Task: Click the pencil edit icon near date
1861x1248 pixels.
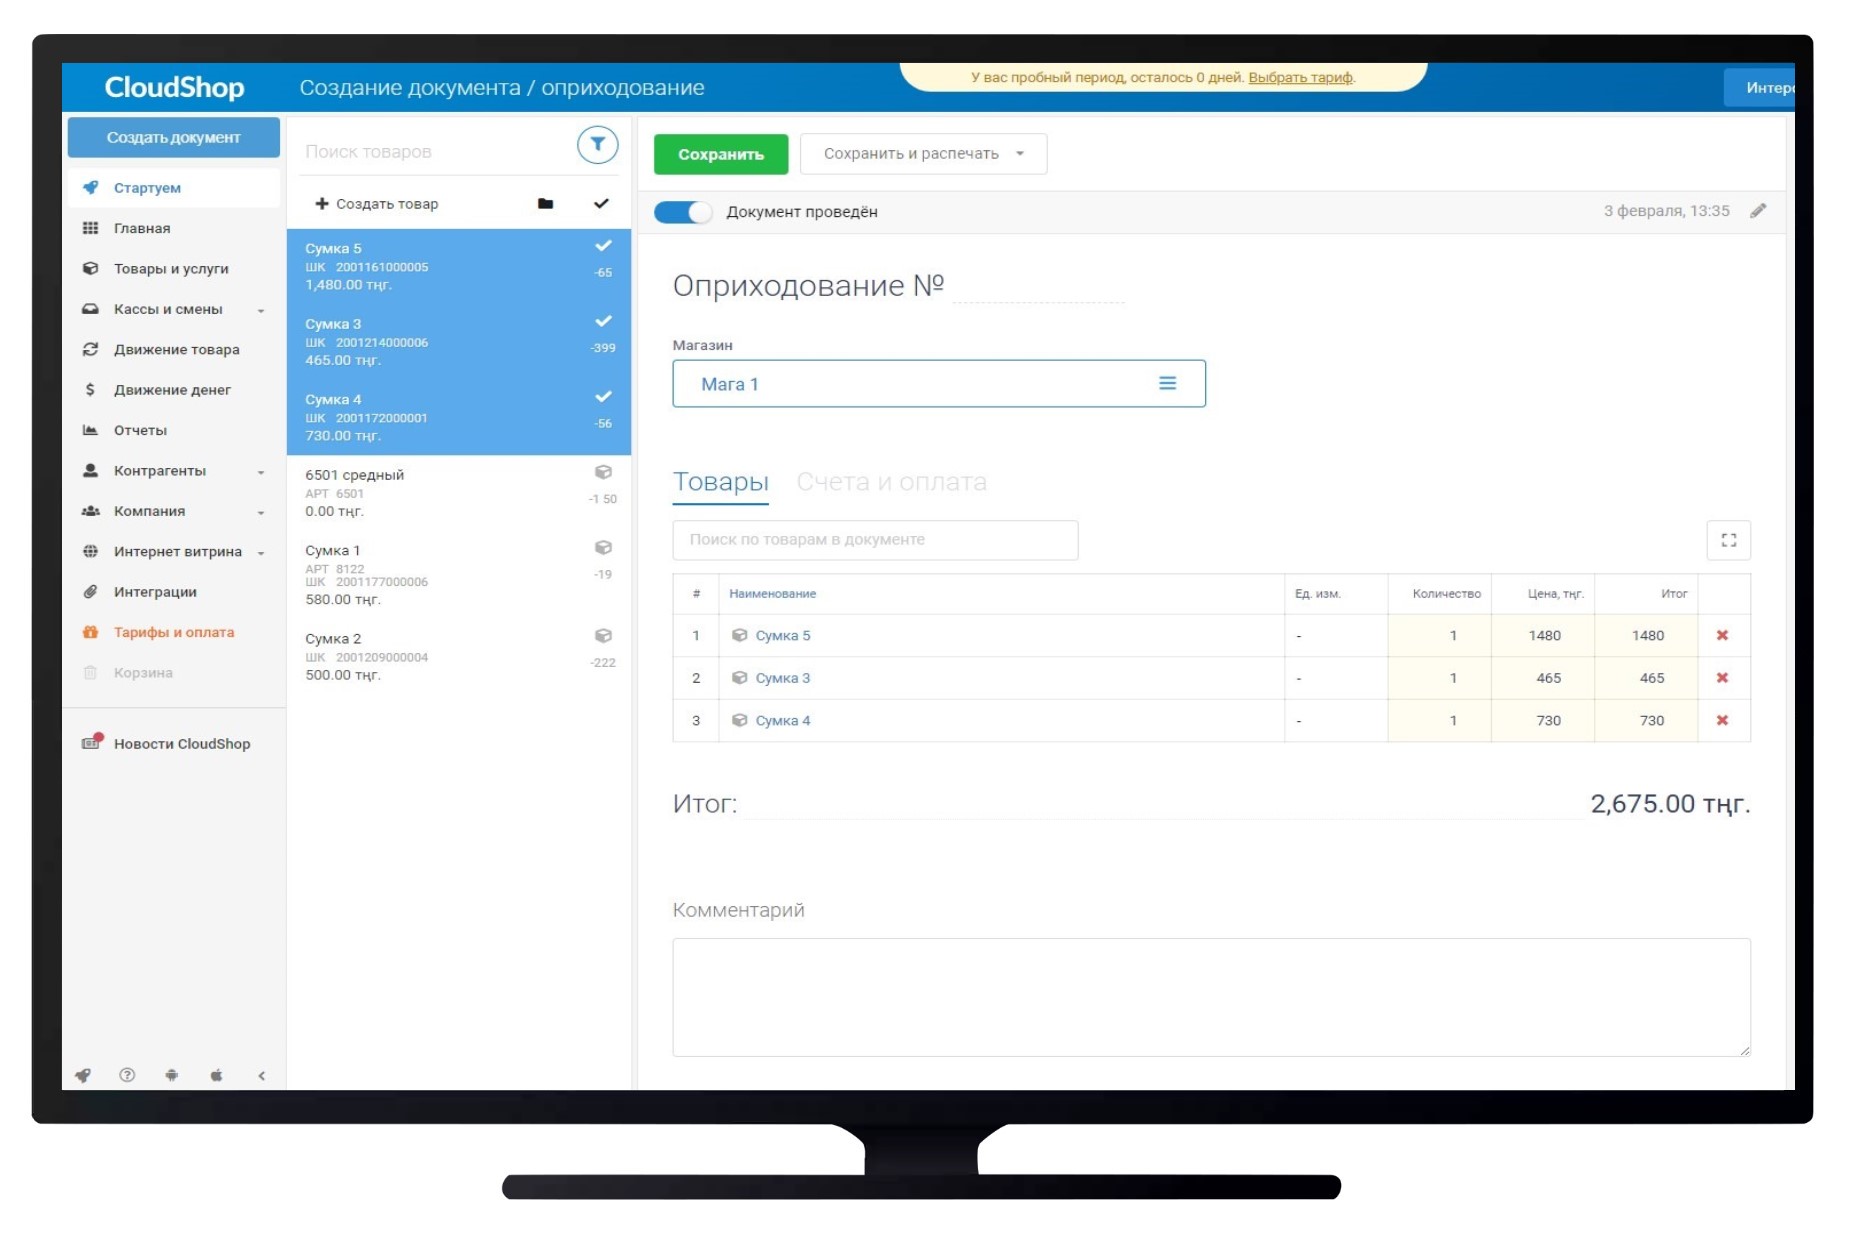Action: click(1758, 211)
